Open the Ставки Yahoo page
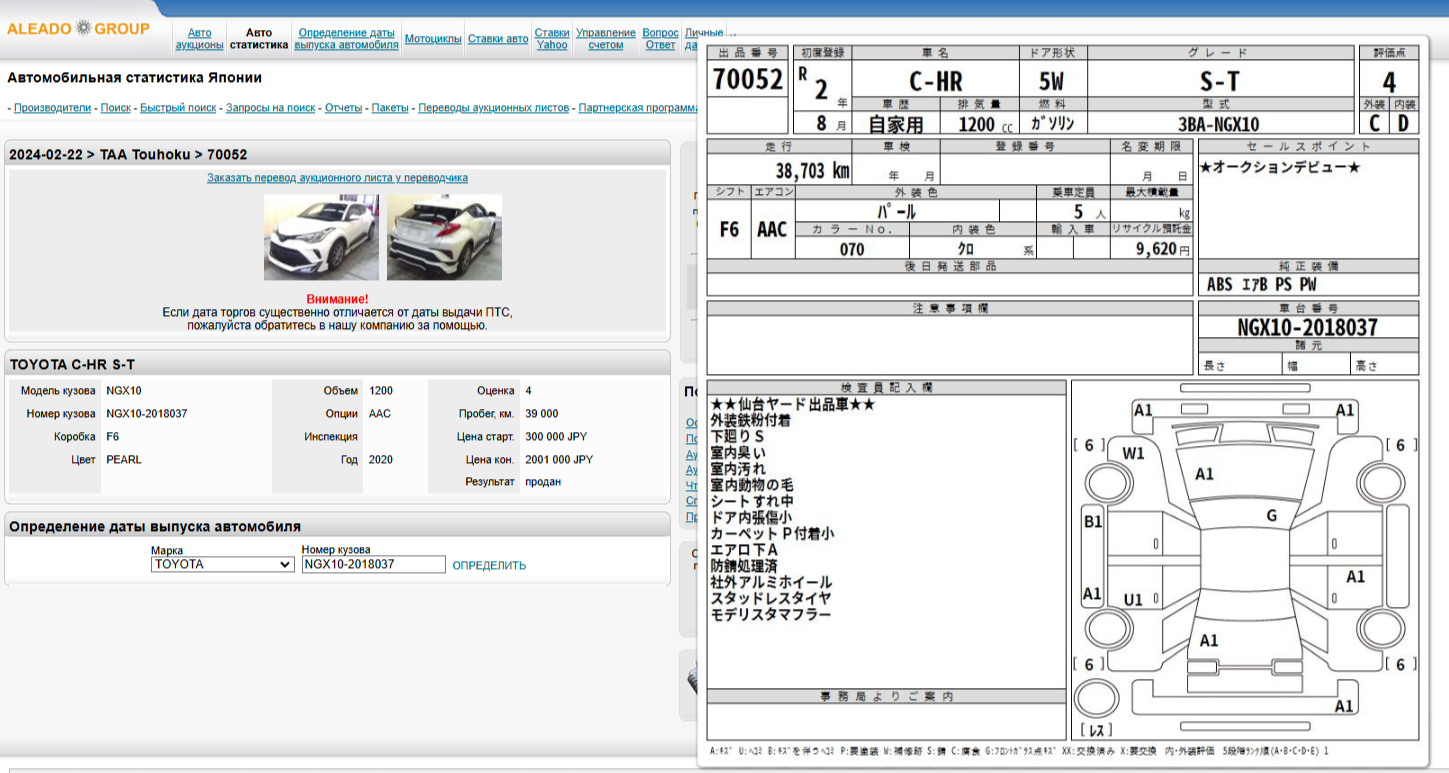Viewport: 1449px width, 773px height. point(552,39)
